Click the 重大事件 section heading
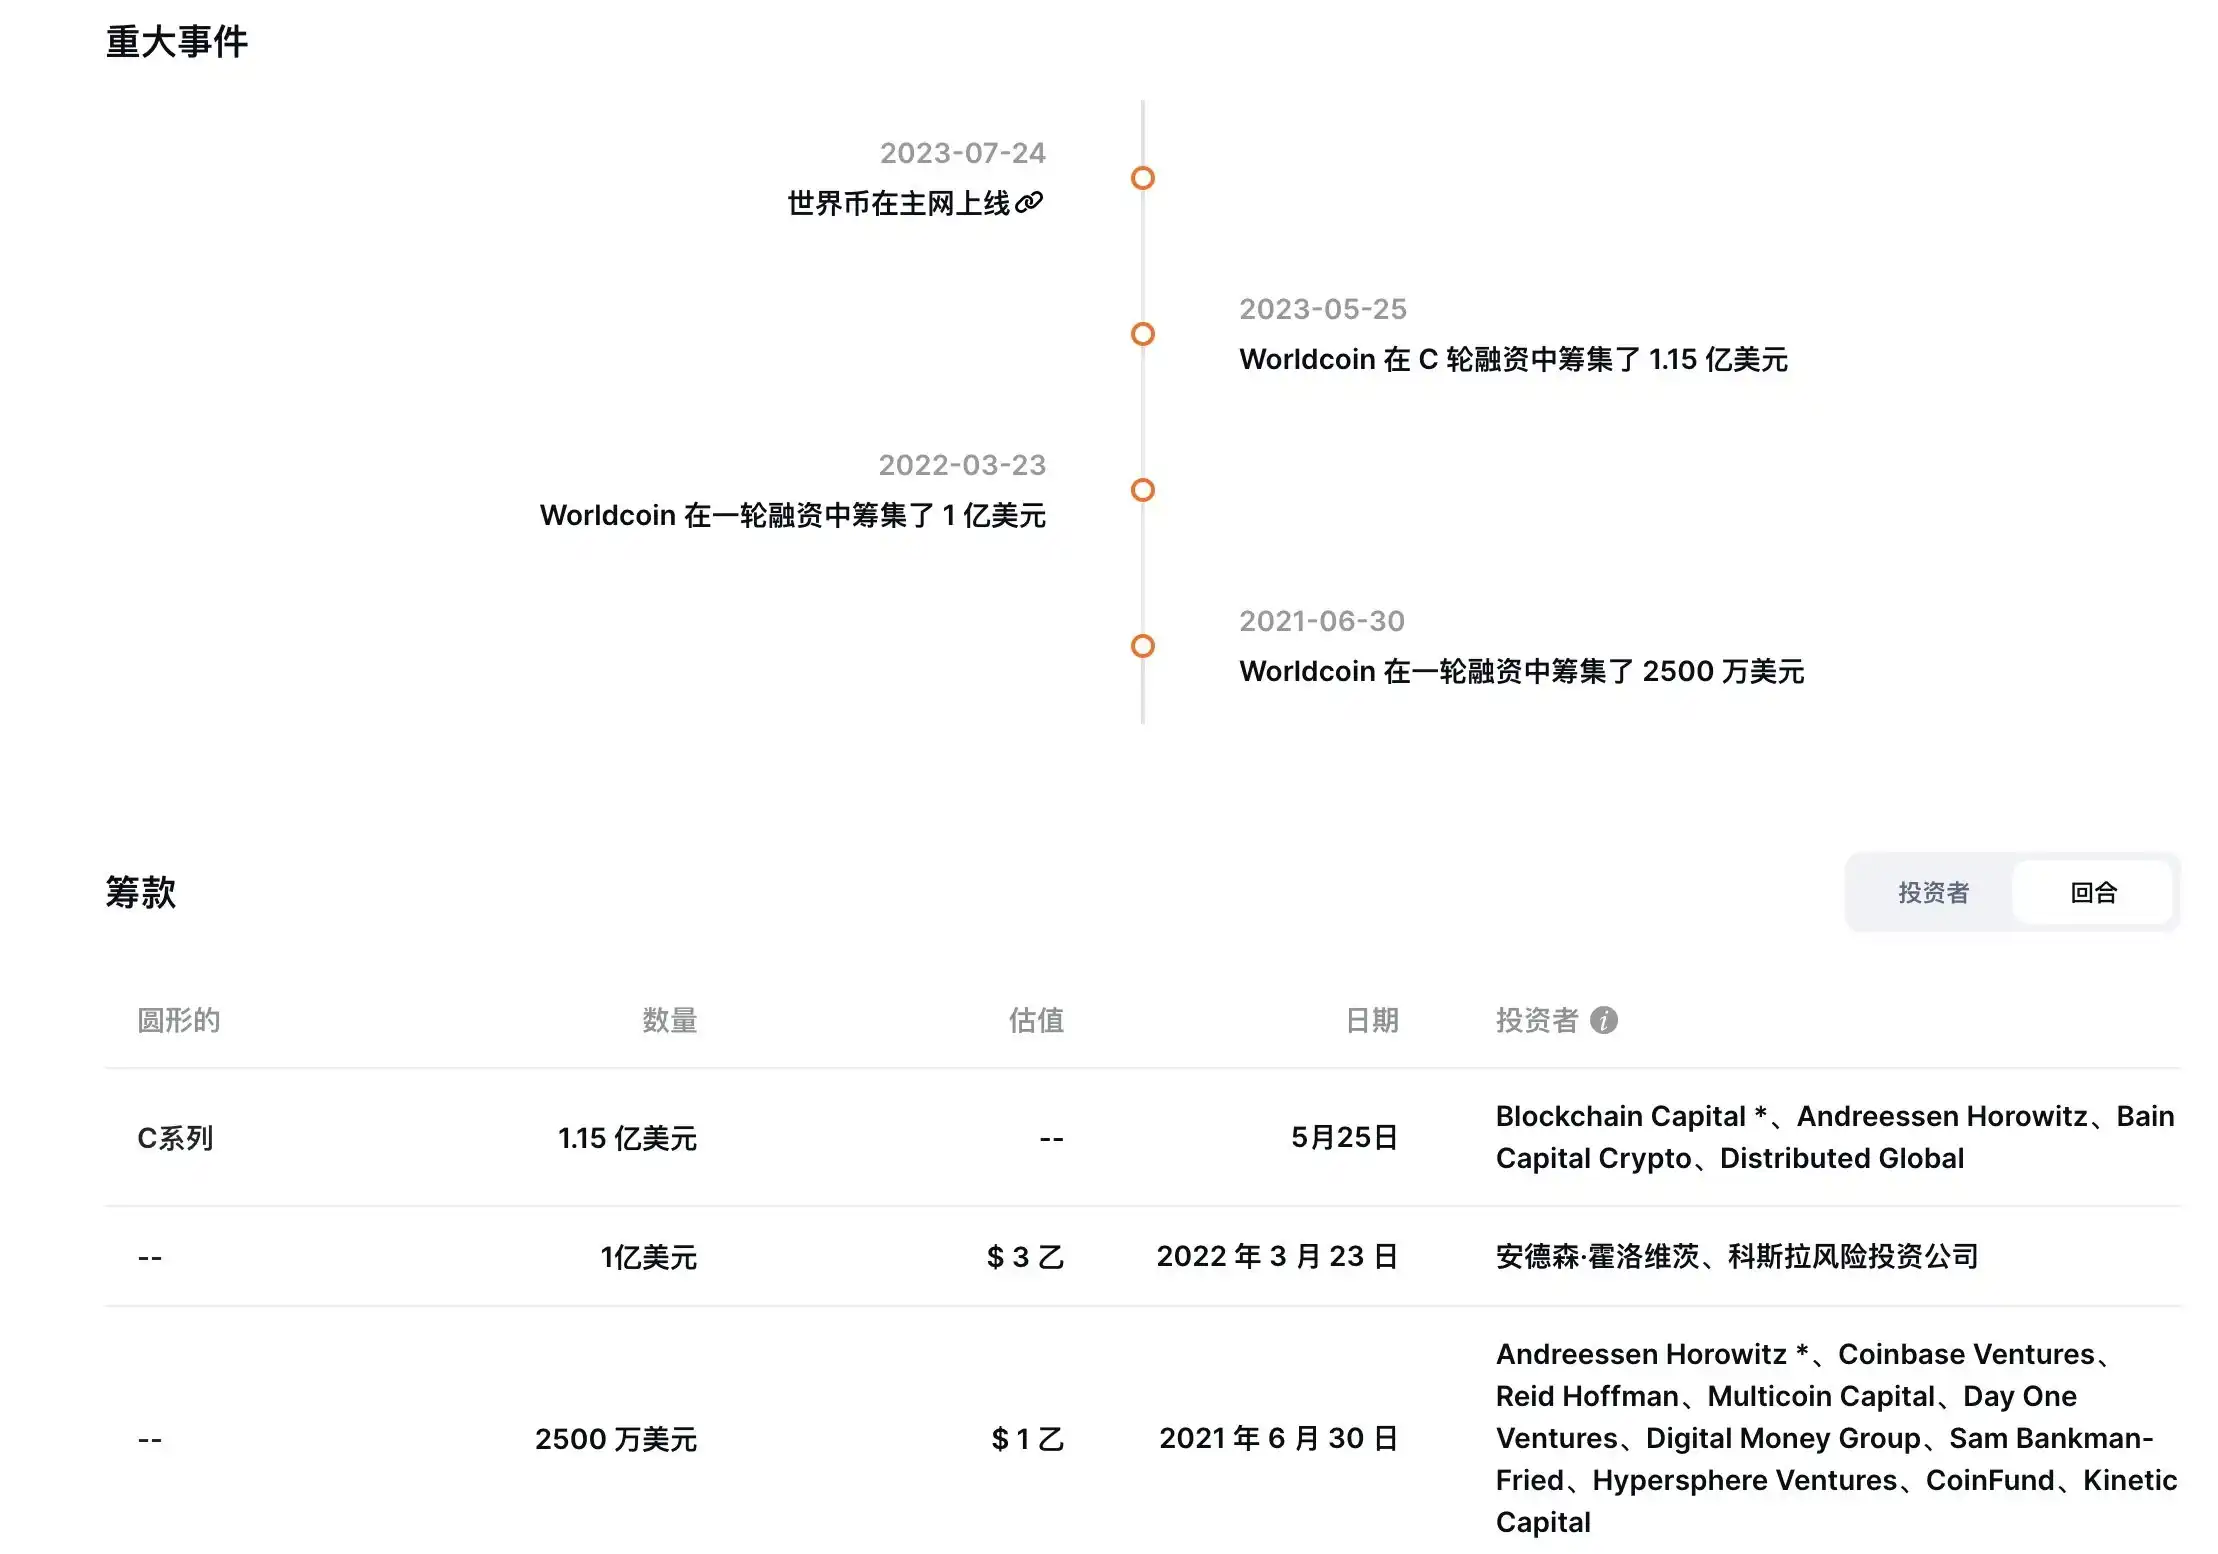Screen dimensions: 2218x1554 click(177, 42)
